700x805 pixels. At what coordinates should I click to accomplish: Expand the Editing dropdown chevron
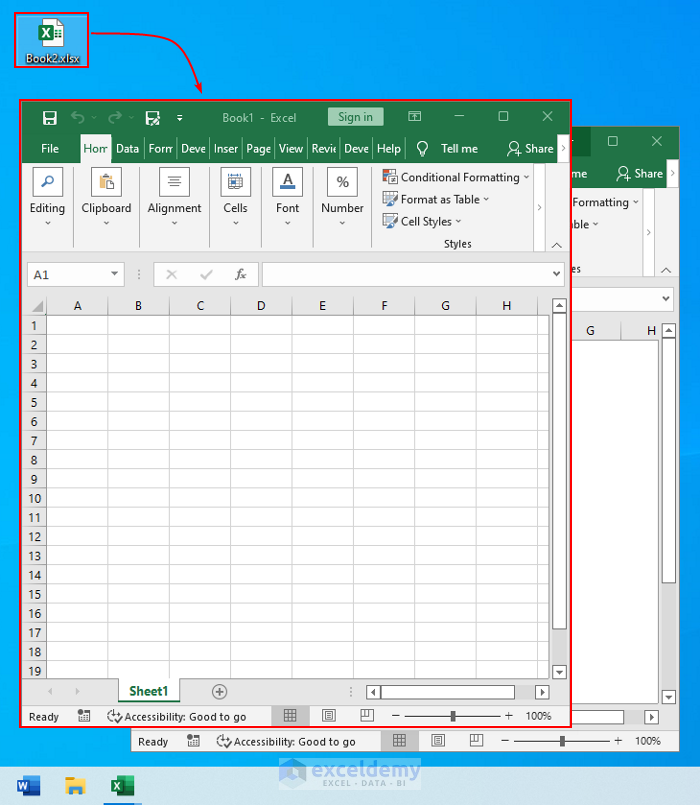pyautogui.click(x=48, y=223)
